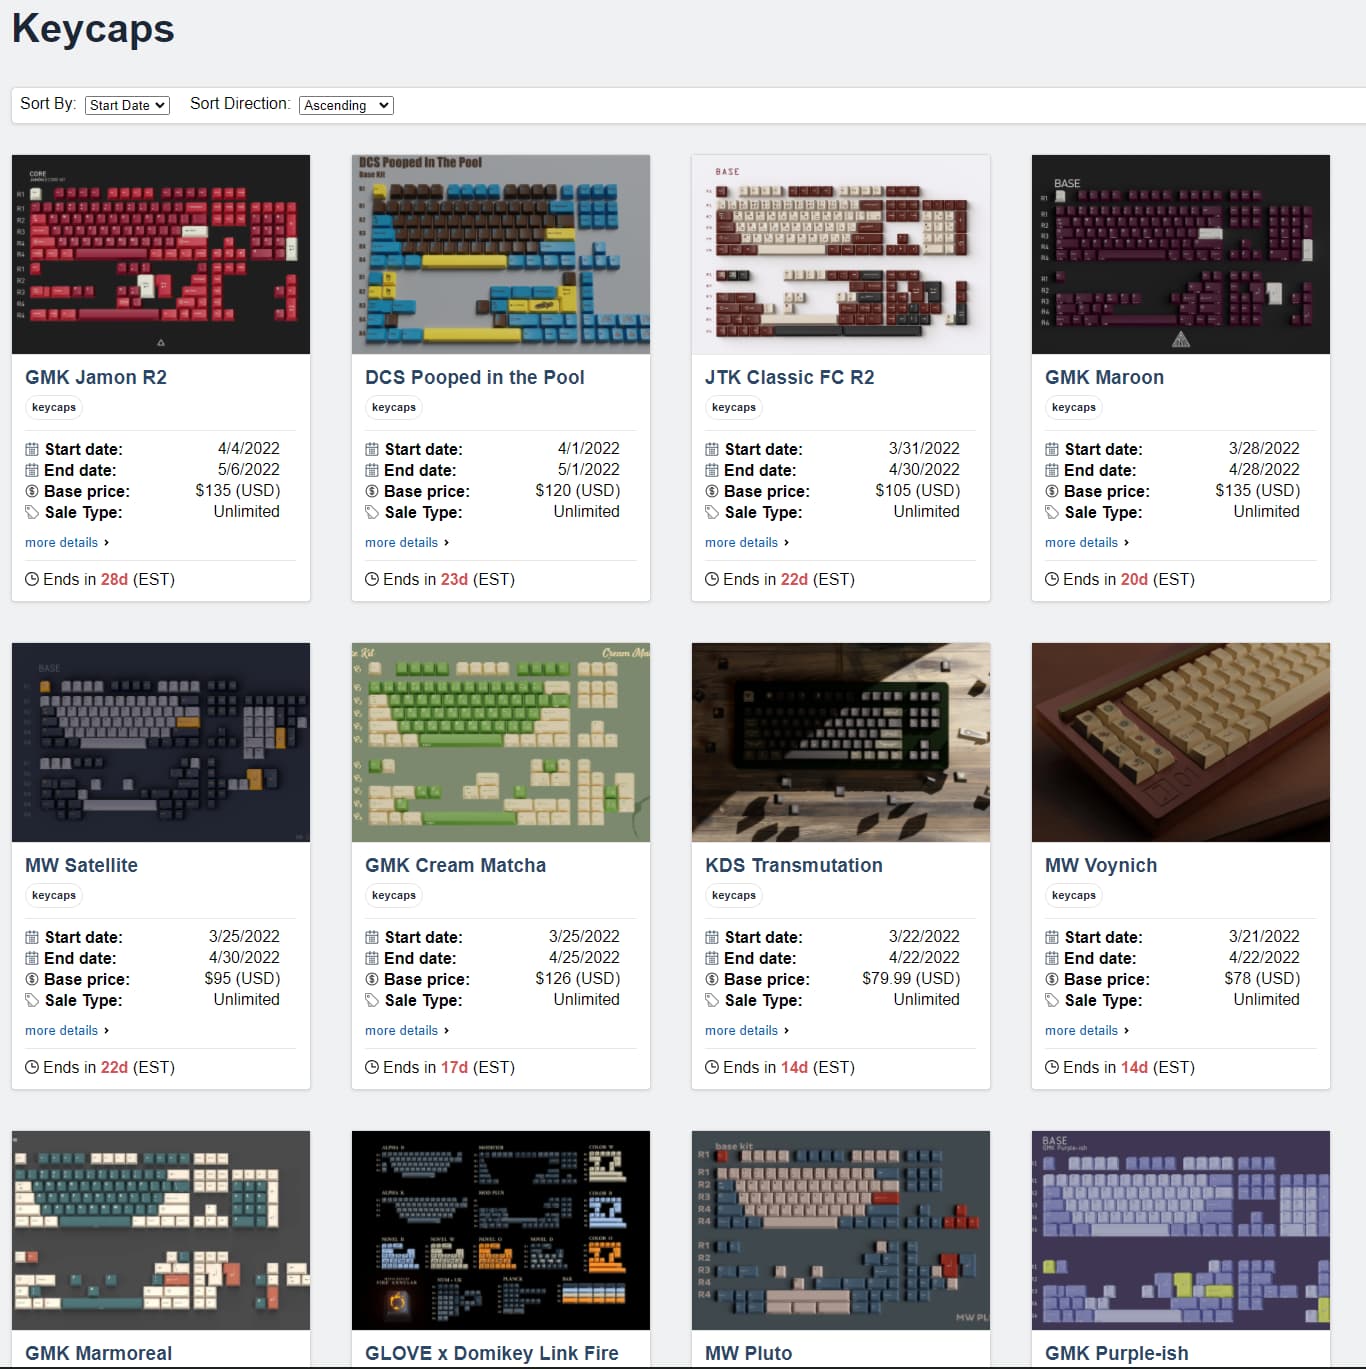Open more details for MW Voynich
1366x1369 pixels.
click(1087, 1030)
